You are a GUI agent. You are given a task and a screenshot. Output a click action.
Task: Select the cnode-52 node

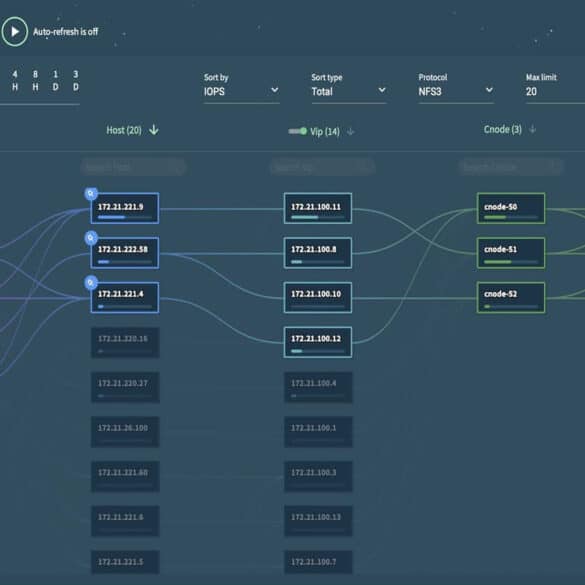click(x=511, y=298)
